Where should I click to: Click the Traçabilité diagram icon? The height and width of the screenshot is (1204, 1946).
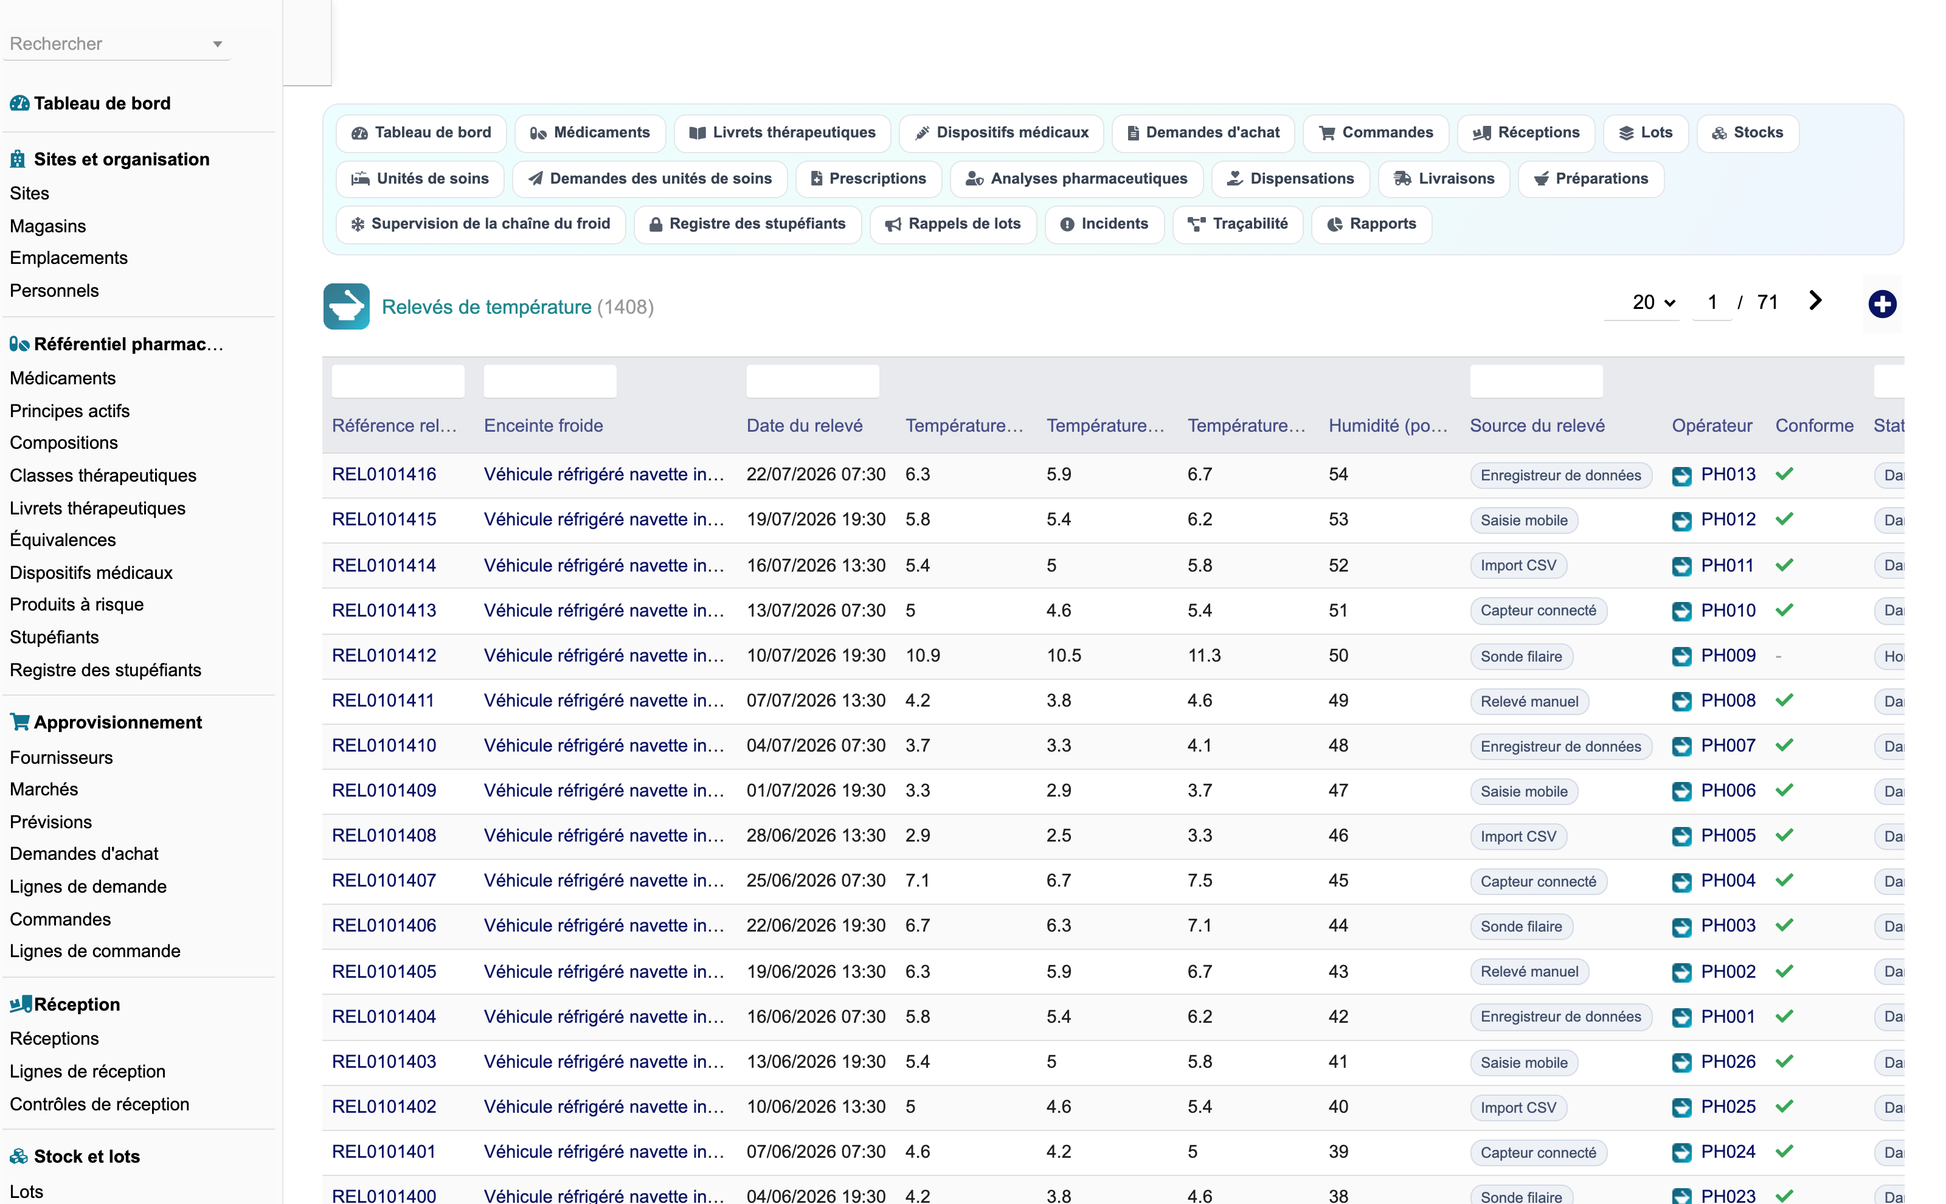pyautogui.click(x=1196, y=224)
